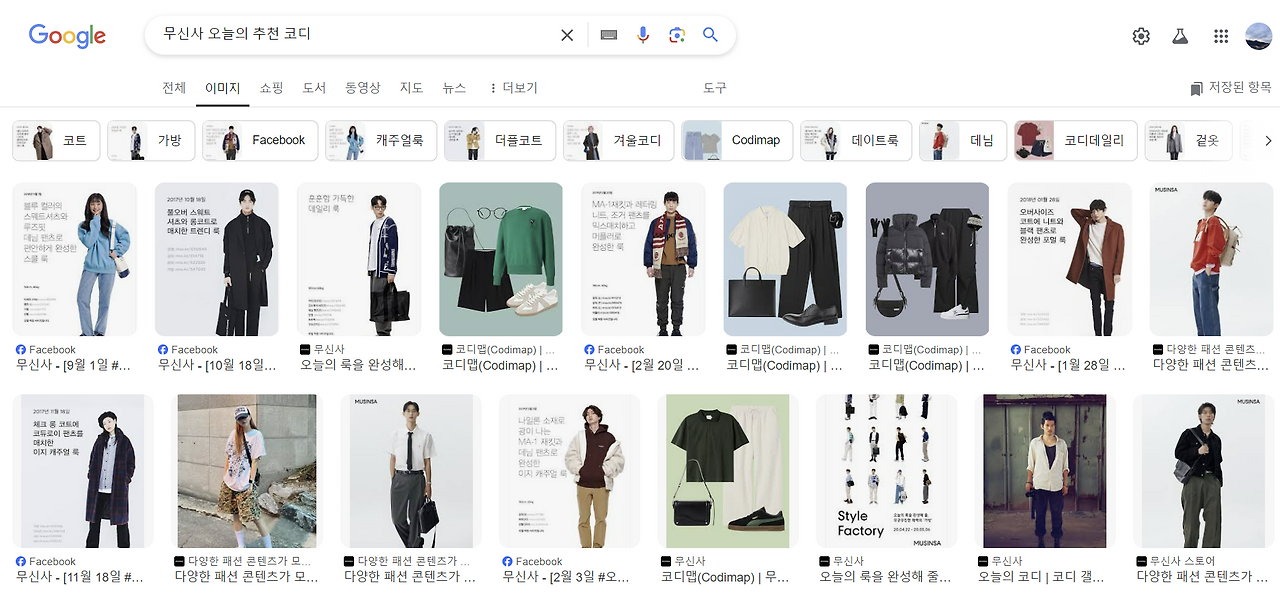Open the Search Labs flask icon
Screen dimensions: 1280x600
[x=1180, y=34]
